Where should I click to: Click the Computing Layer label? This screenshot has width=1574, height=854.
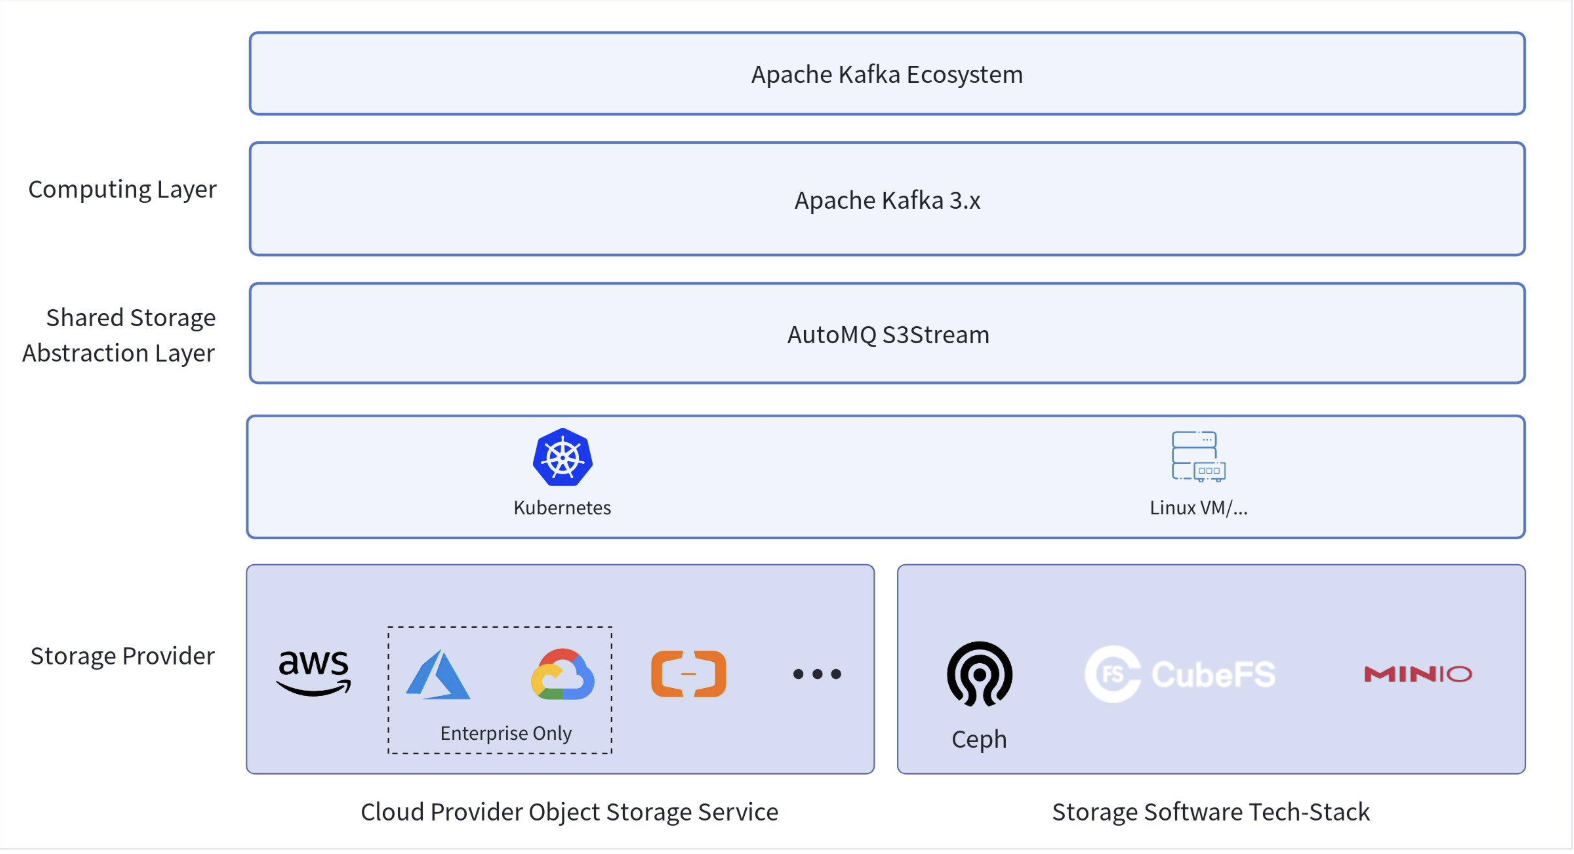(x=122, y=189)
